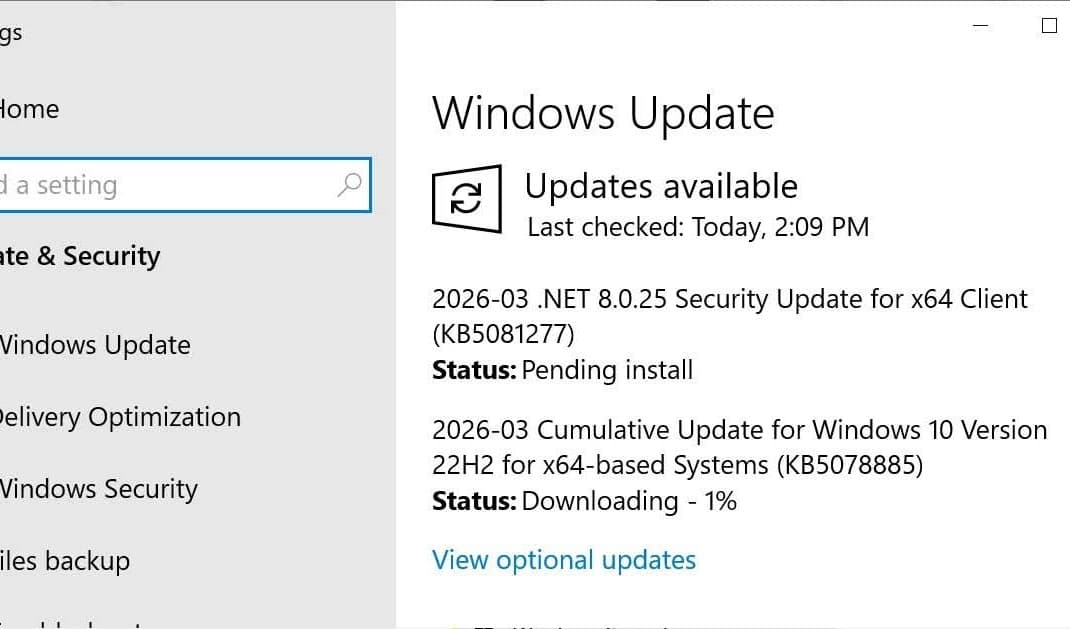Select Files backup in the sidebar

point(65,561)
